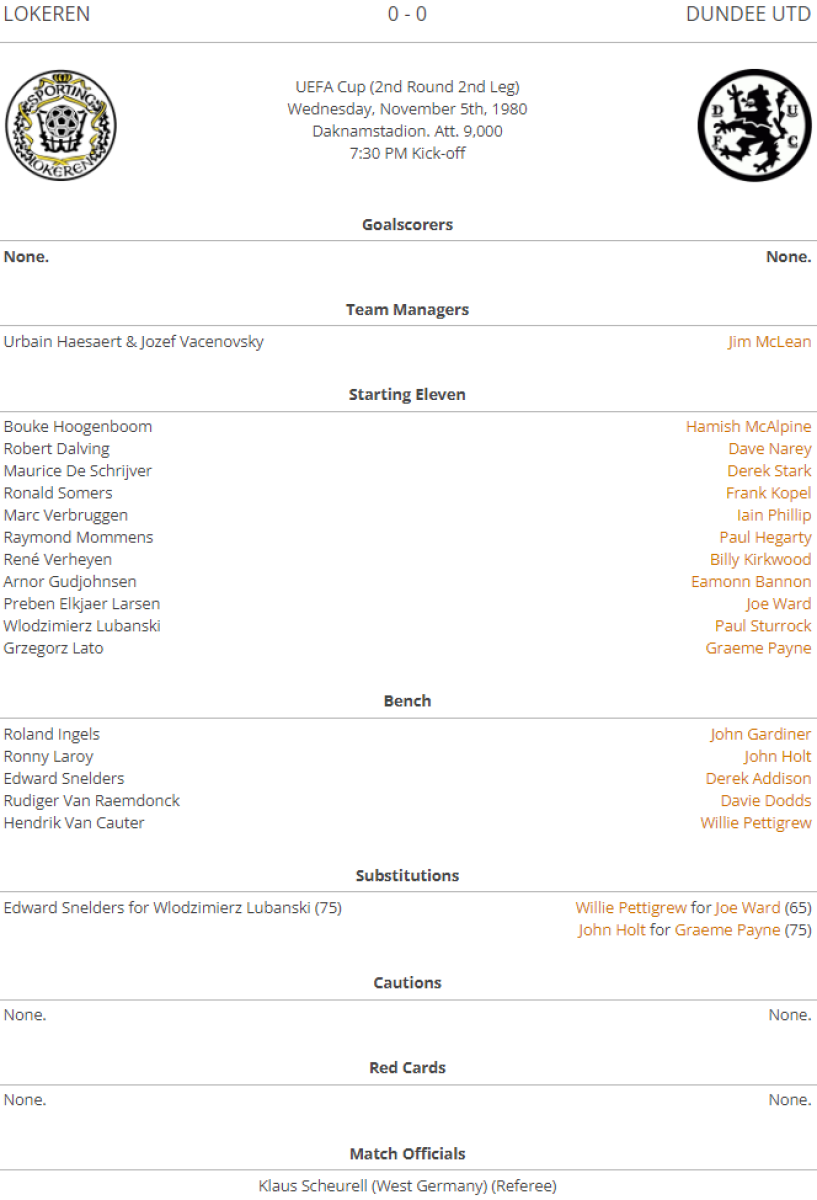The height and width of the screenshot is (1200, 817).
Task: Select Eamonn Bannon player link
Action: click(x=751, y=581)
